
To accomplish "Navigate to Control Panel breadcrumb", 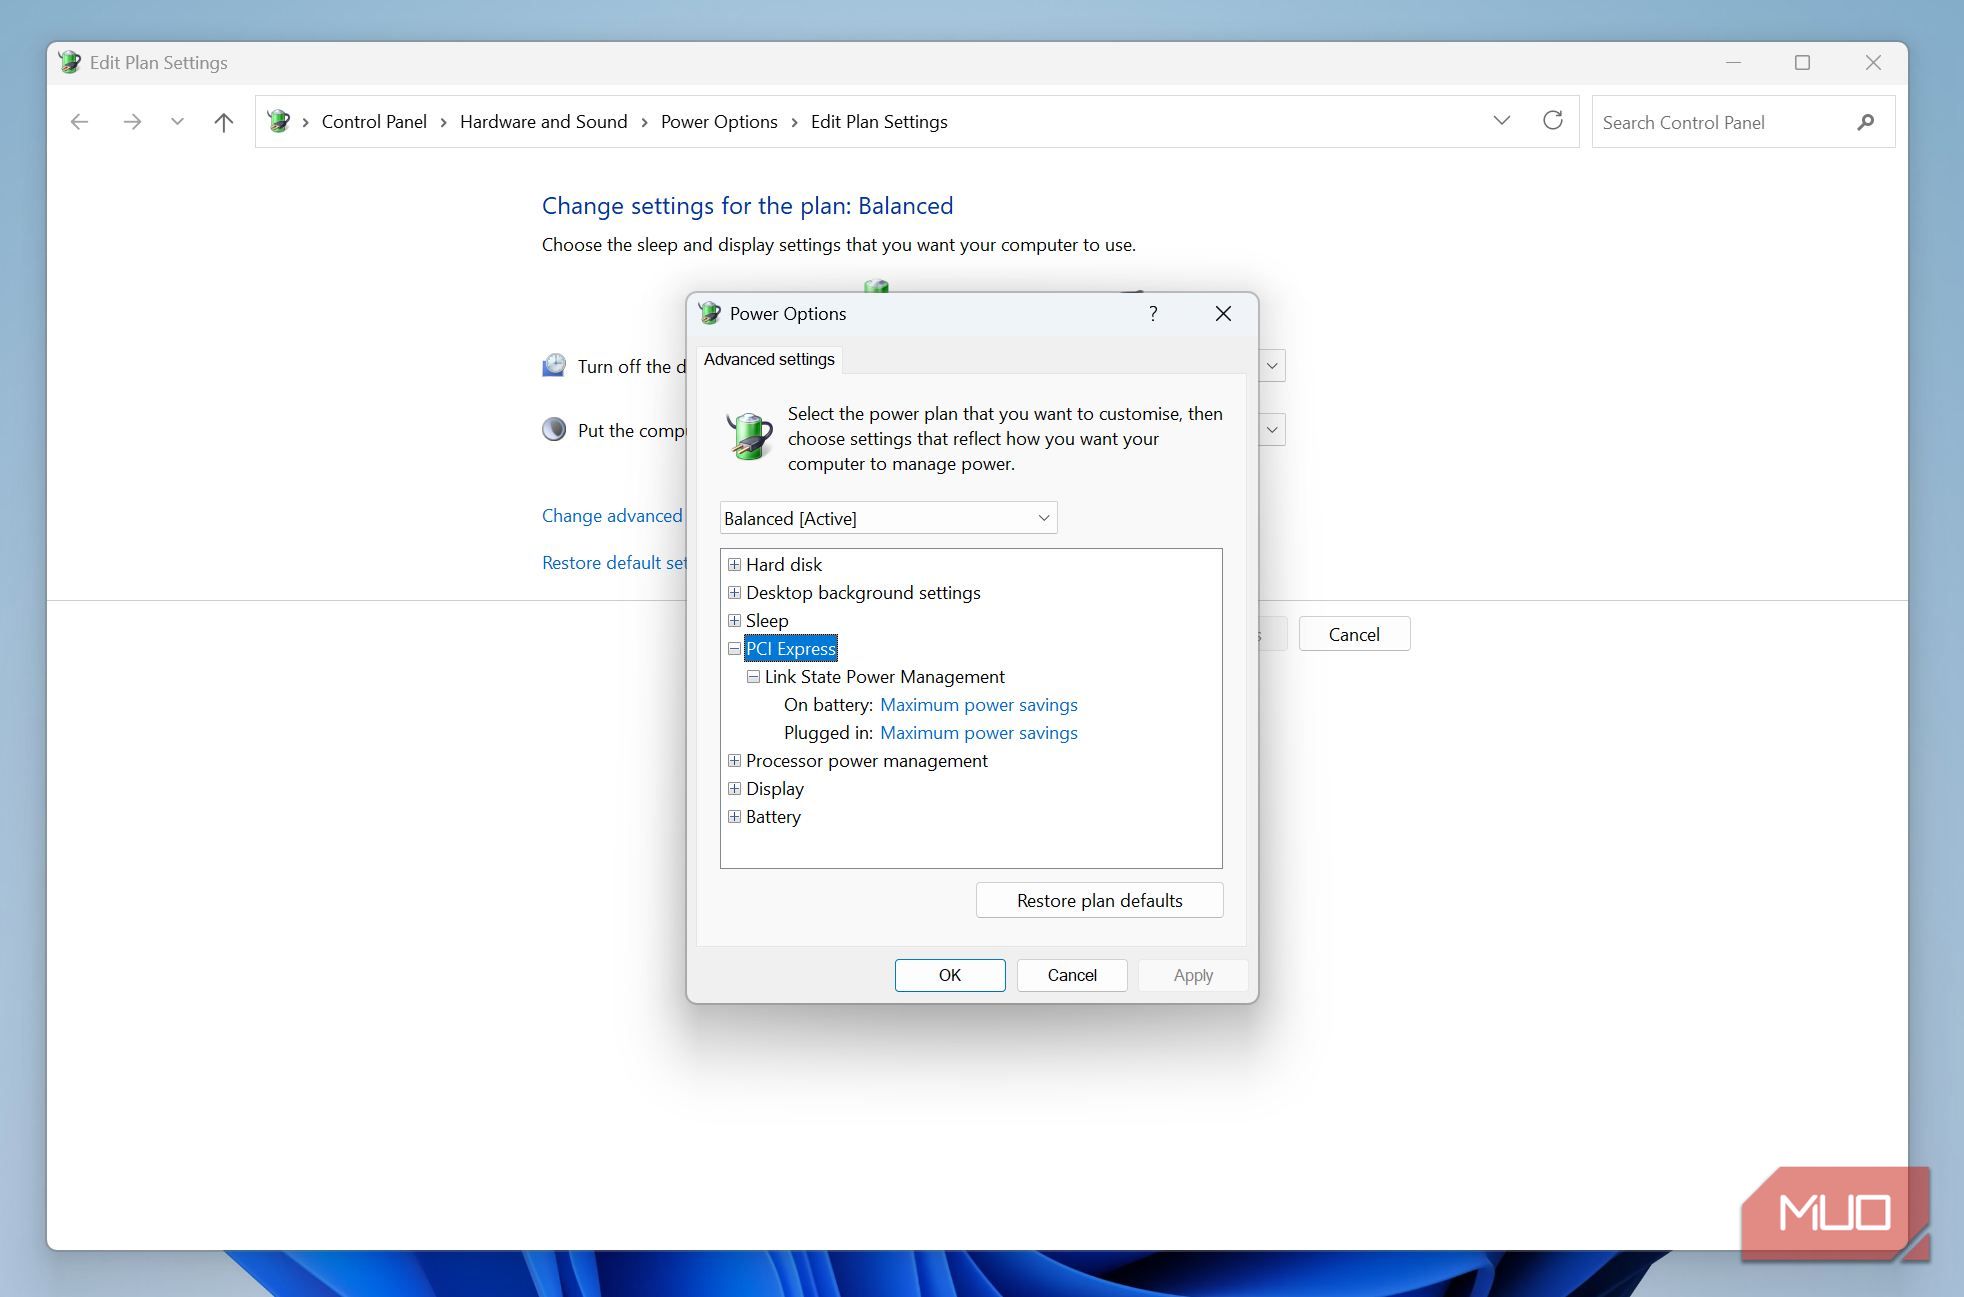I will [374, 122].
